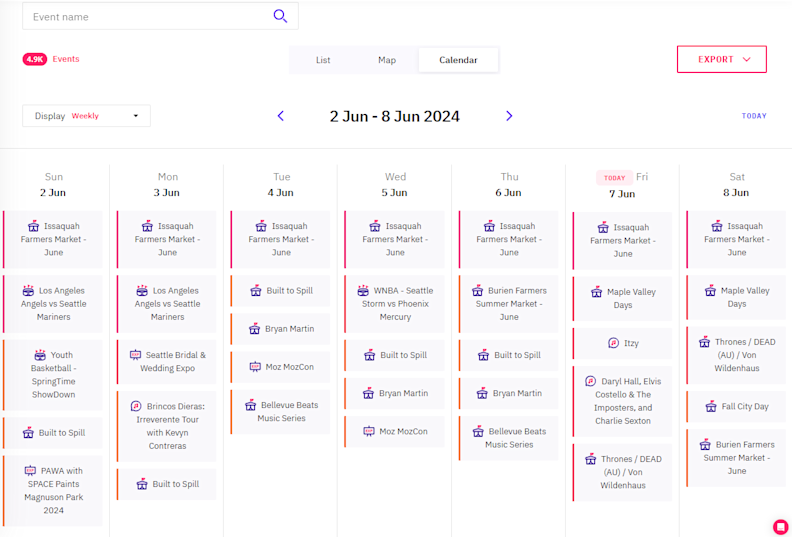The height and width of the screenshot is (537, 792).
Task: Click the Seattle Bridal & Wedding Expo icon
Action: (x=135, y=355)
